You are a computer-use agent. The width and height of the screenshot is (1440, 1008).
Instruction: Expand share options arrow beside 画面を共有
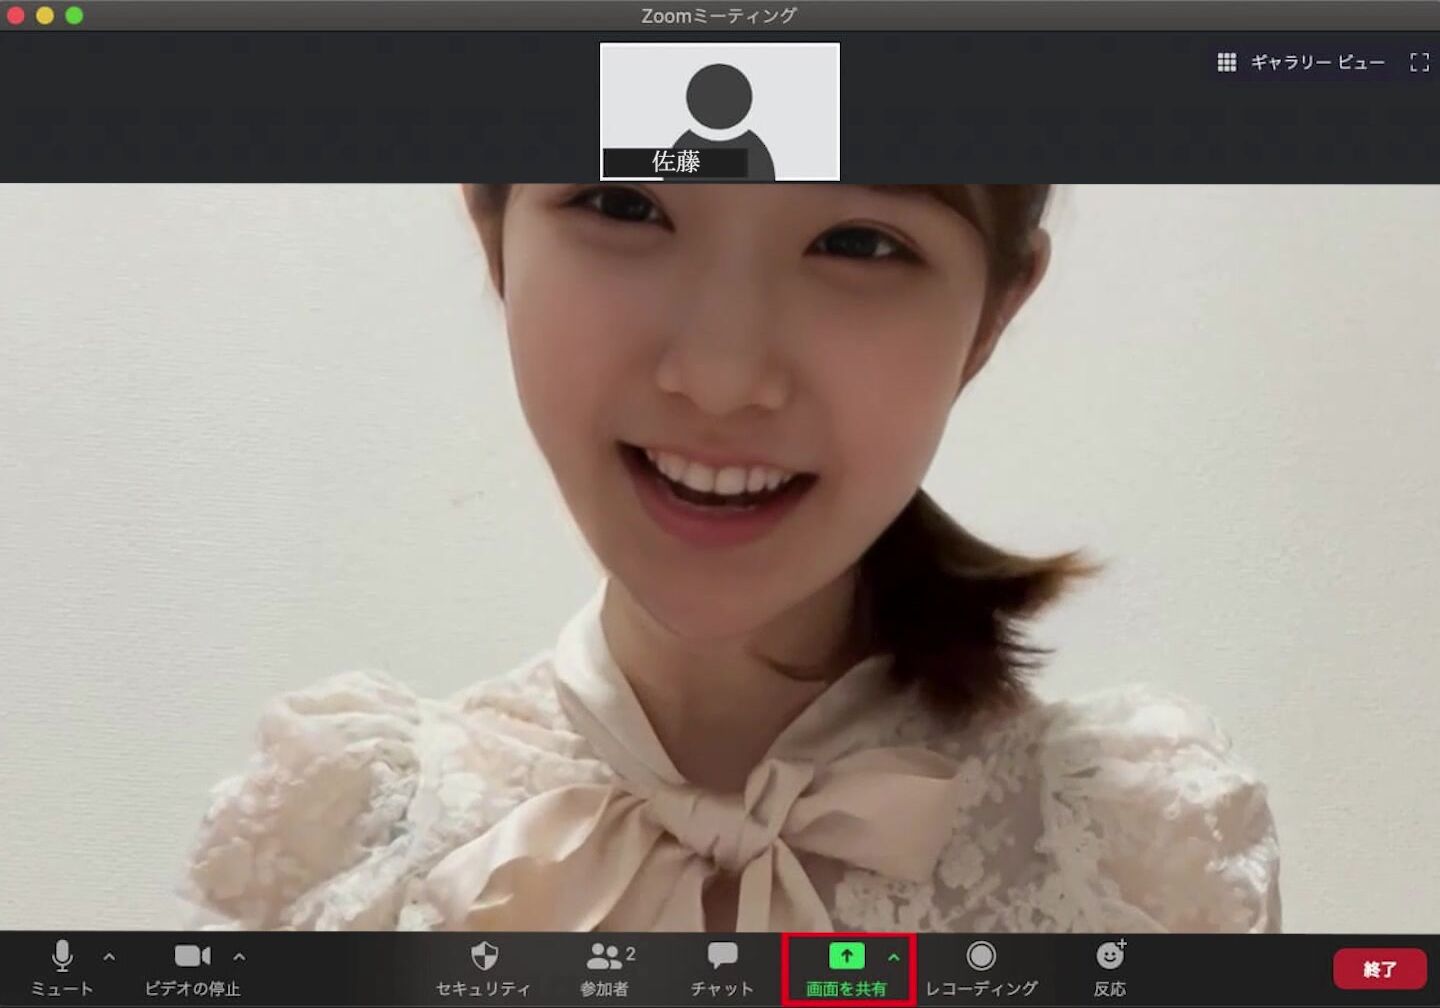[x=894, y=957]
